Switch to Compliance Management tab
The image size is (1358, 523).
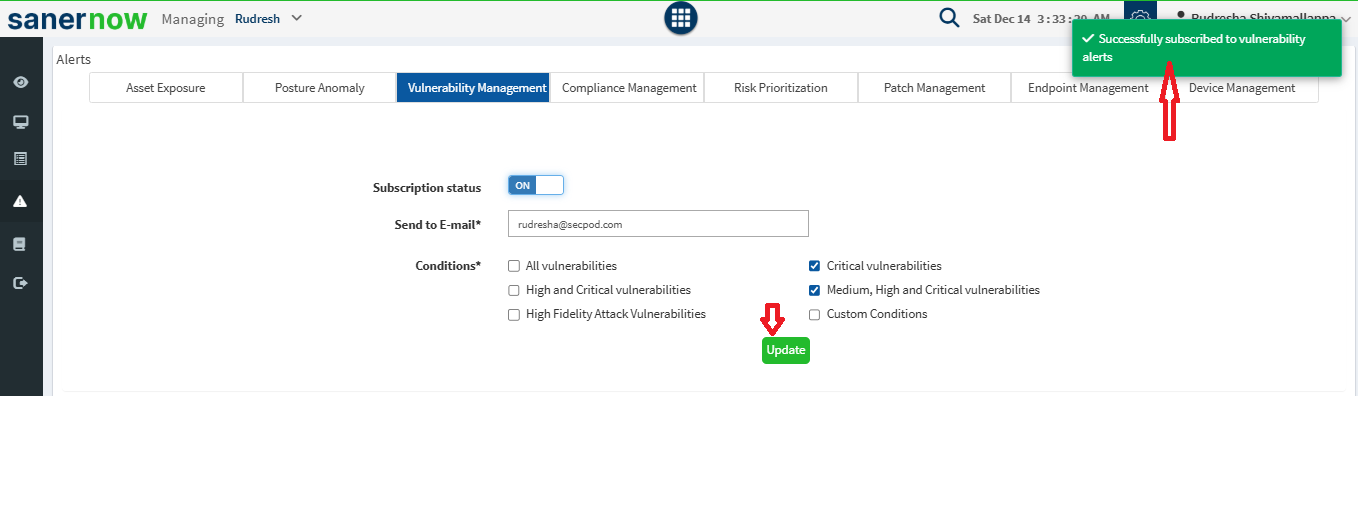[x=628, y=88]
